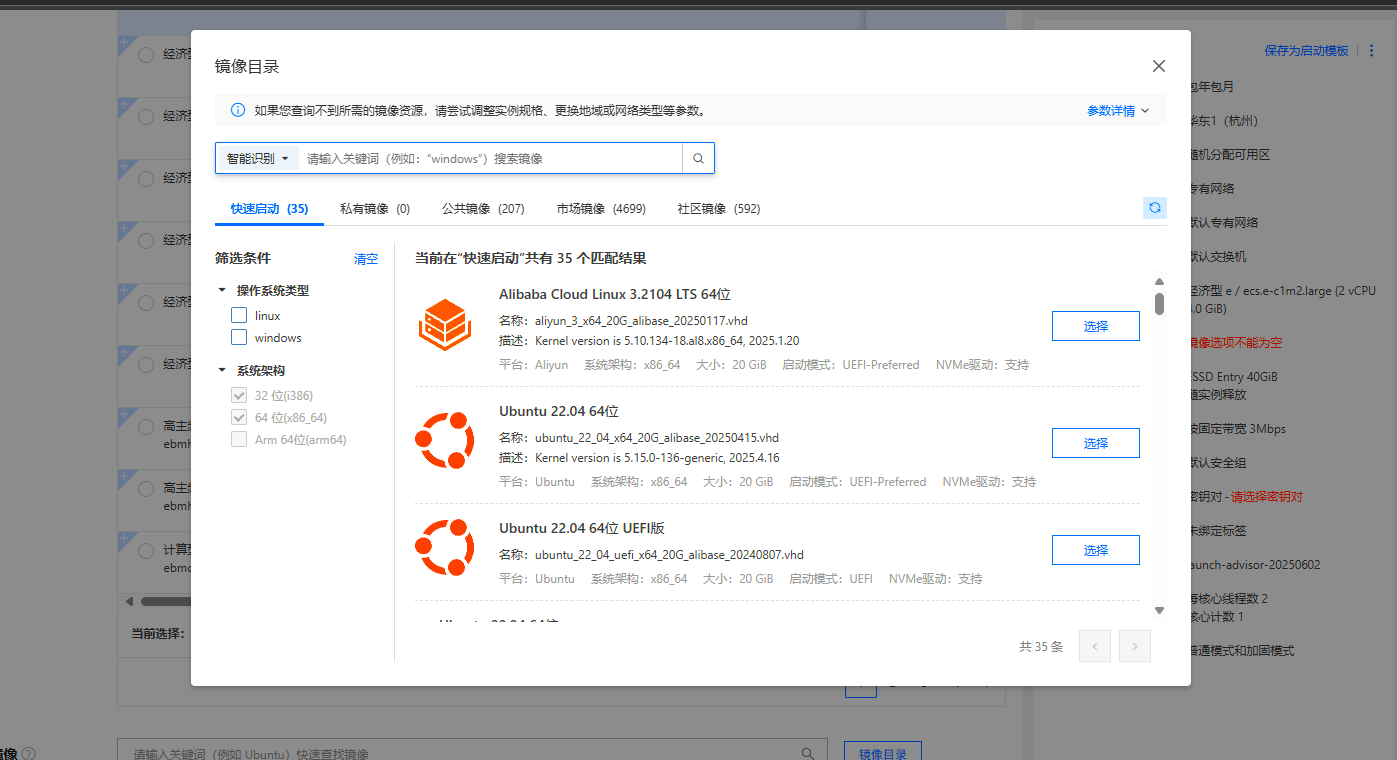Expand 参数详情 details link

click(x=1118, y=111)
